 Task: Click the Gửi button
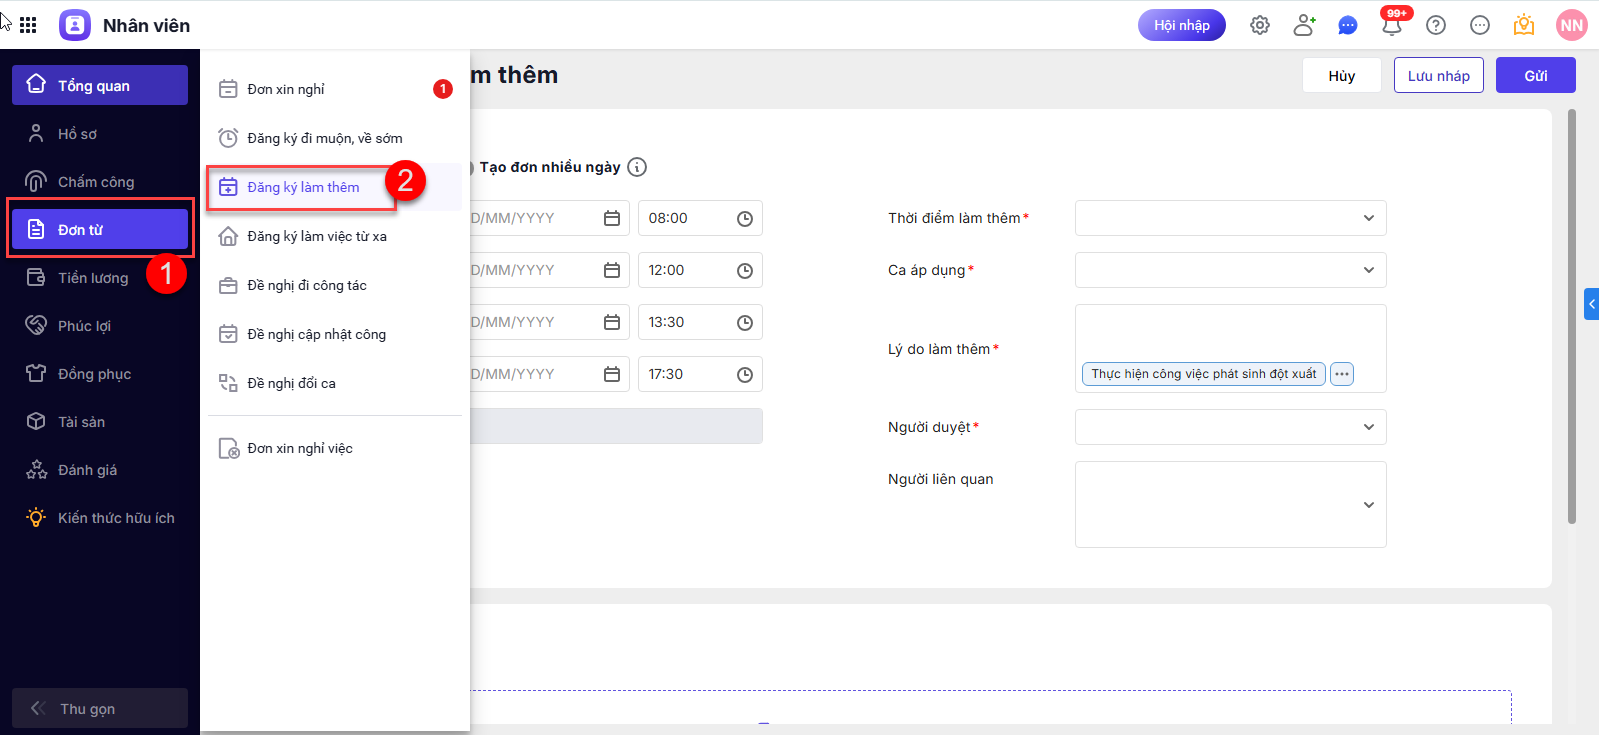point(1535,75)
